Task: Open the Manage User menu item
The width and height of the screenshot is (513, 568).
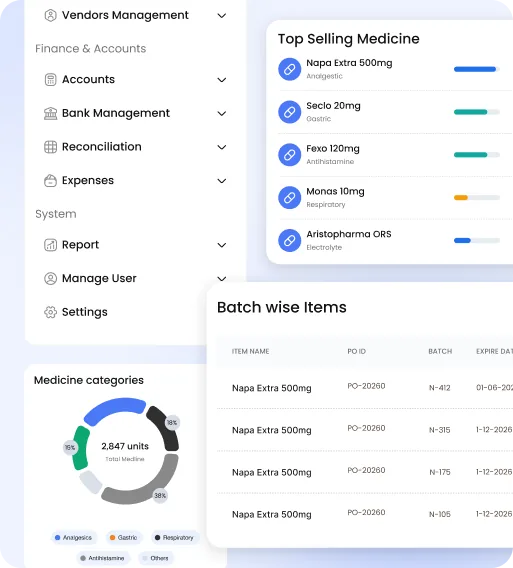Action: coord(135,278)
